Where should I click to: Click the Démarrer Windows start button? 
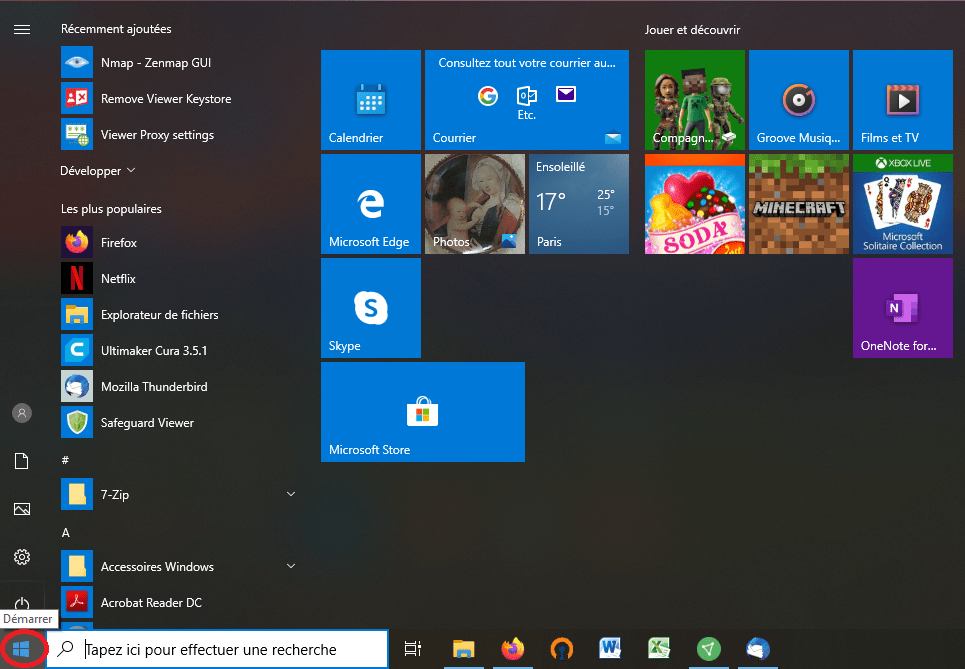tap(22, 649)
